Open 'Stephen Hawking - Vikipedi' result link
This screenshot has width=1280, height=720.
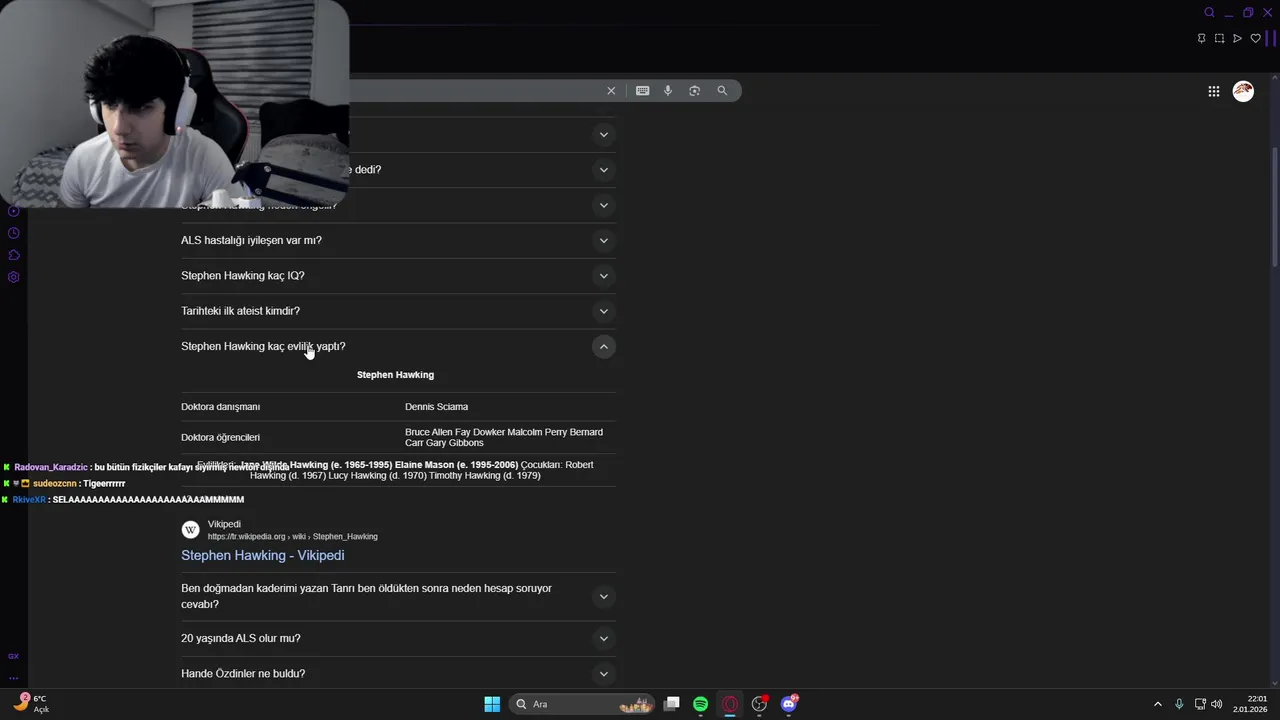(x=263, y=555)
